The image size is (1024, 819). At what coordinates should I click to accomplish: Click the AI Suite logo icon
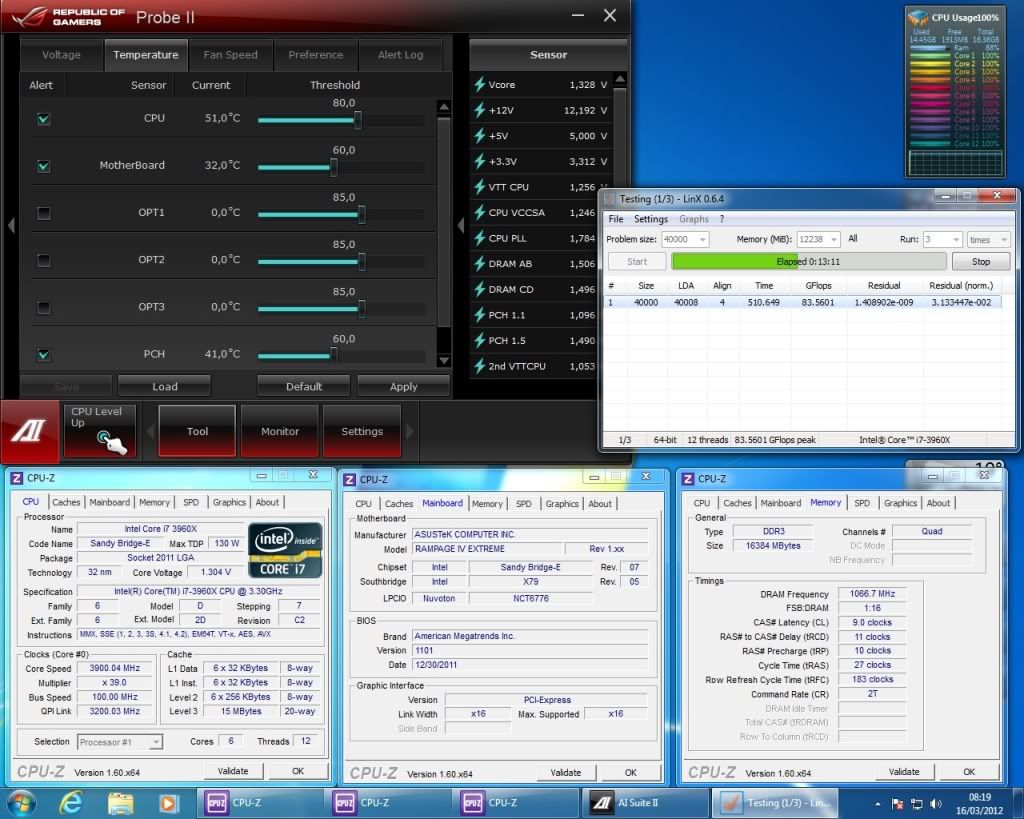pos(29,430)
